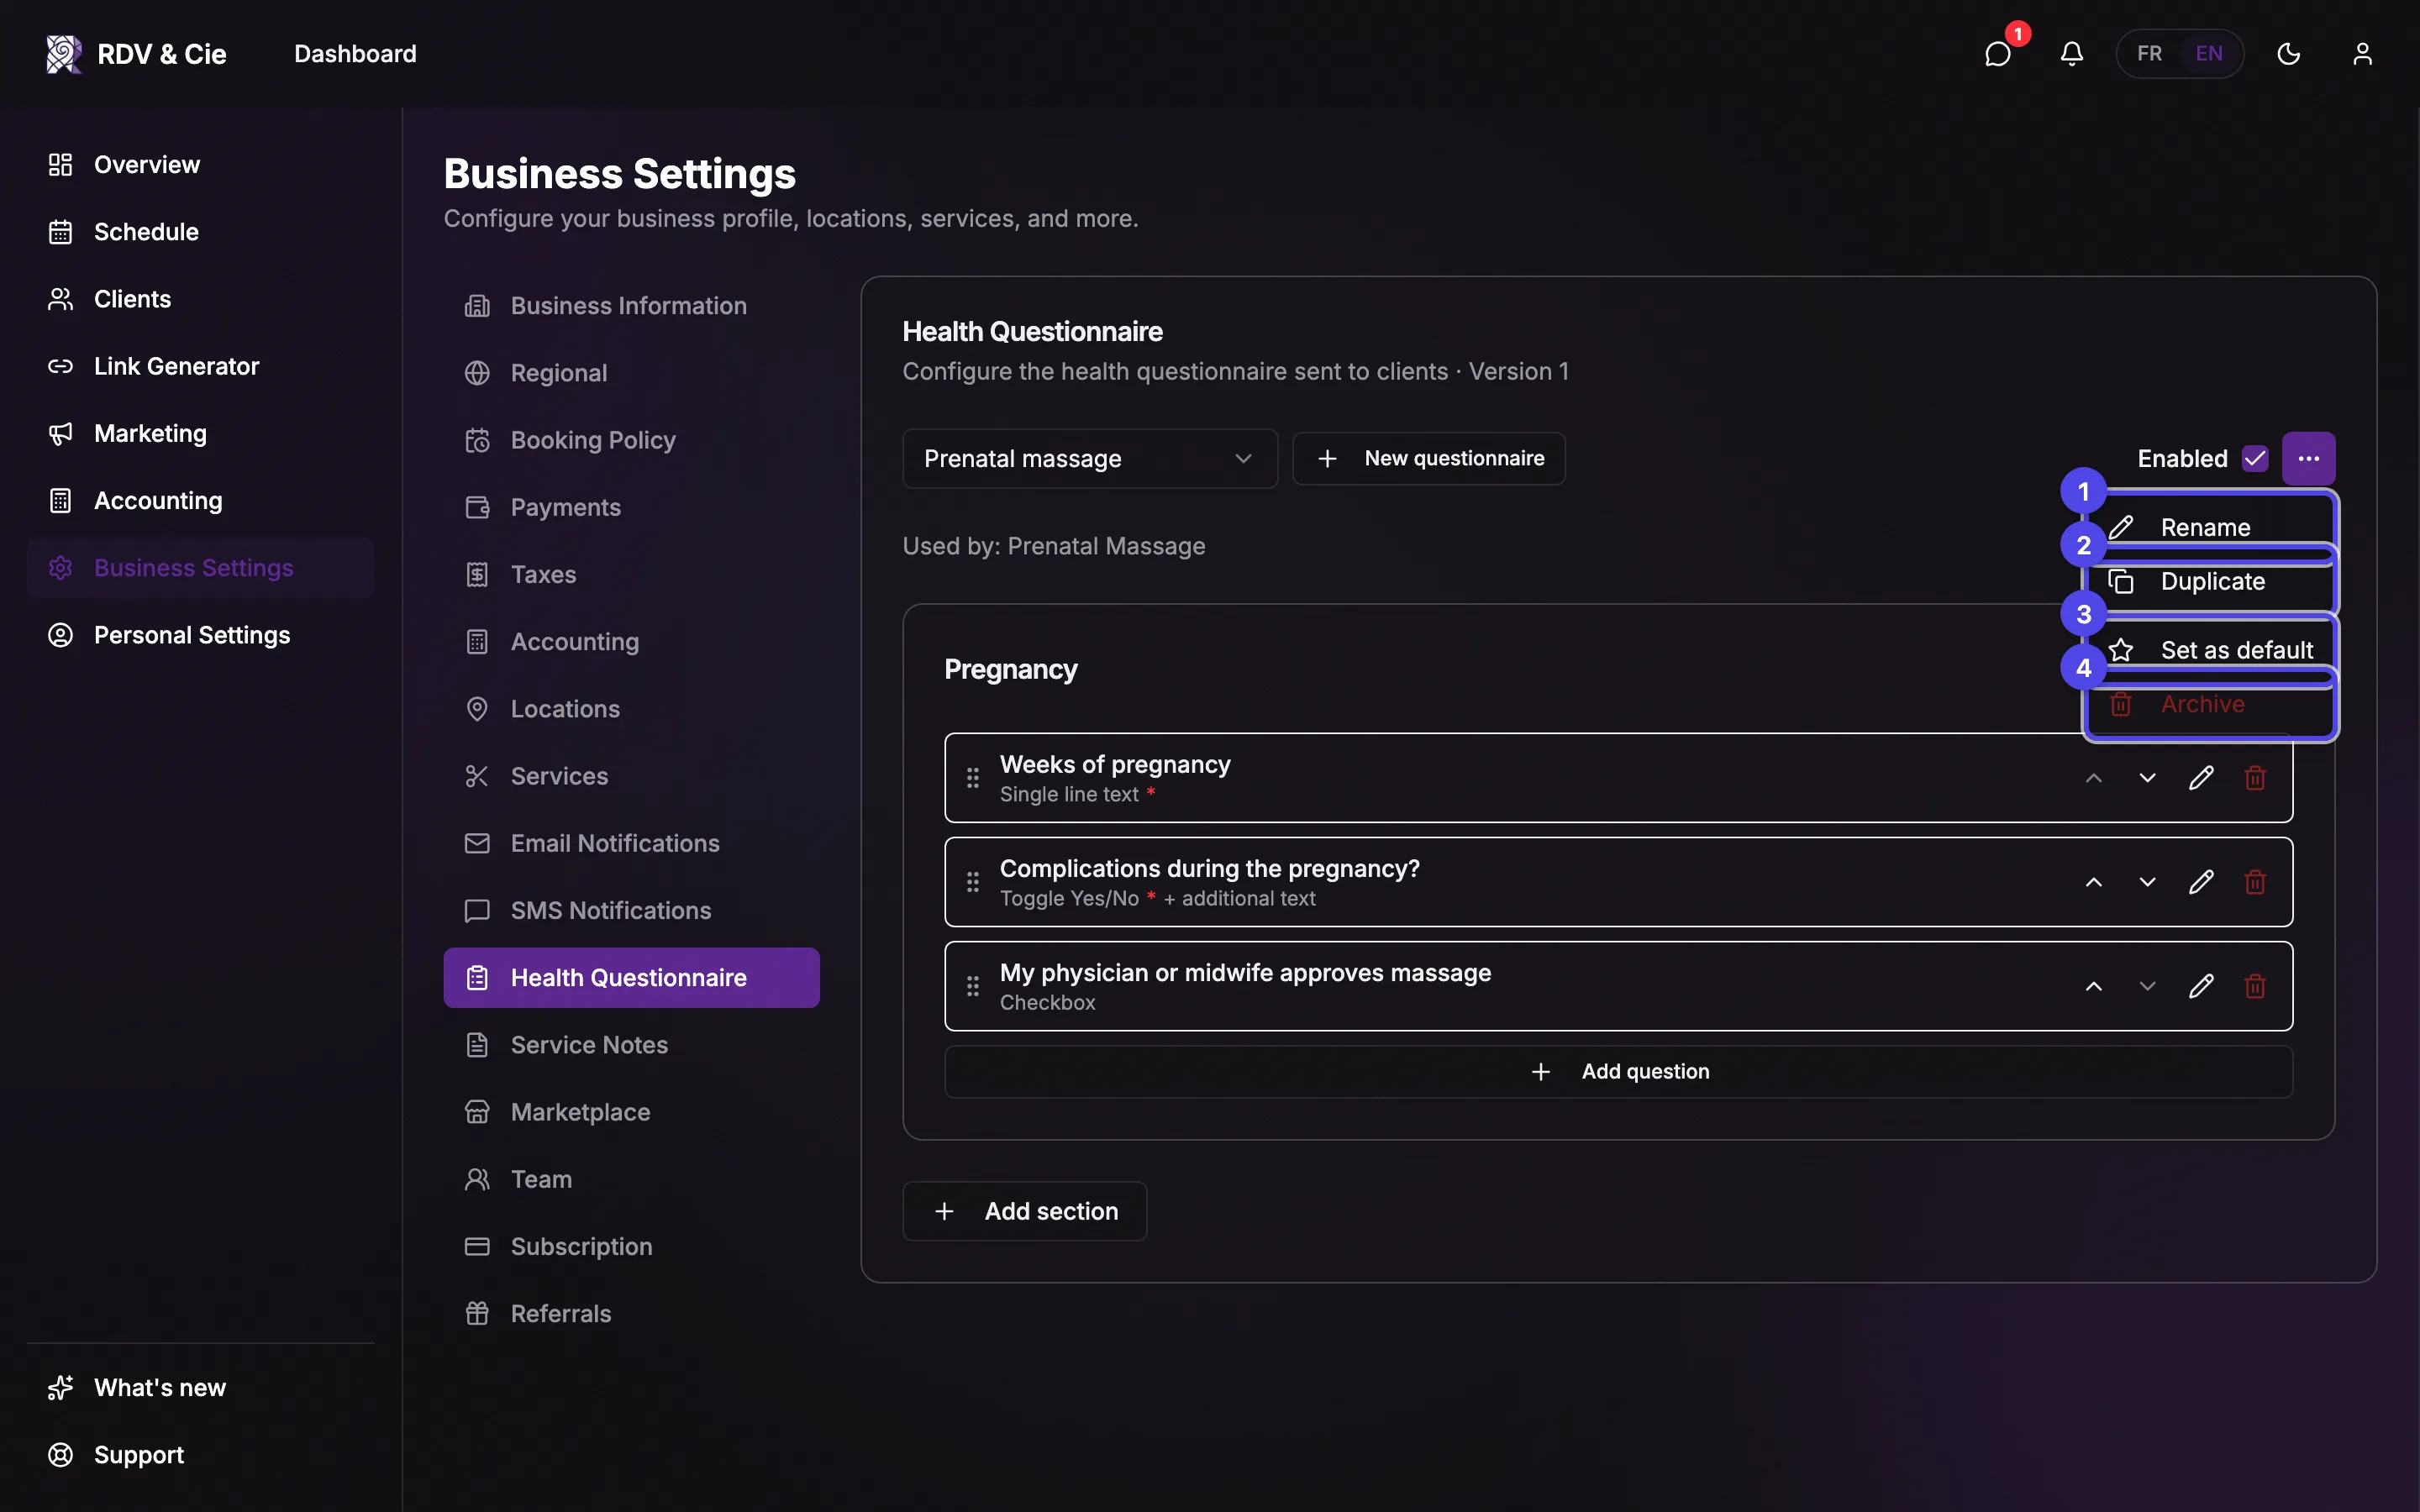Switch language to EN
Screen dimensions: 2420x1512
click(2209, 54)
